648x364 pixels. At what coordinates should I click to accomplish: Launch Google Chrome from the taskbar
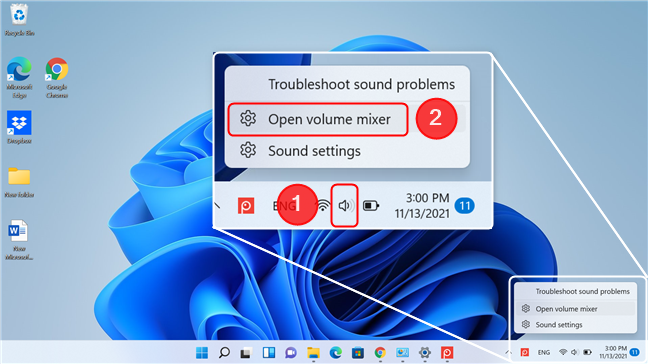pyautogui.click(x=380, y=352)
